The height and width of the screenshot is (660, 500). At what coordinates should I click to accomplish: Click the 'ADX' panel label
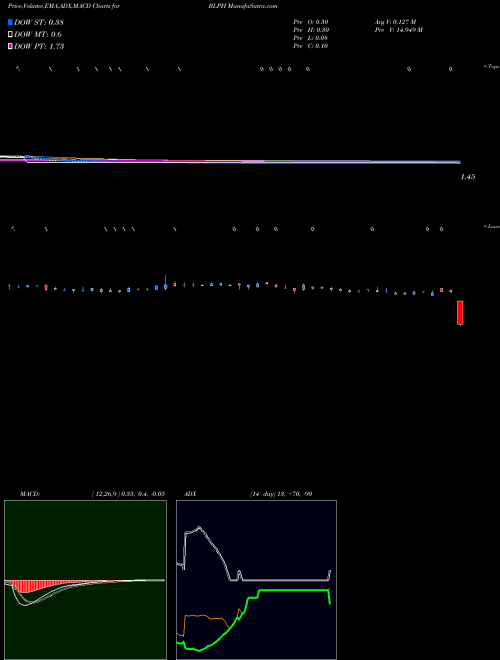pyautogui.click(x=190, y=494)
